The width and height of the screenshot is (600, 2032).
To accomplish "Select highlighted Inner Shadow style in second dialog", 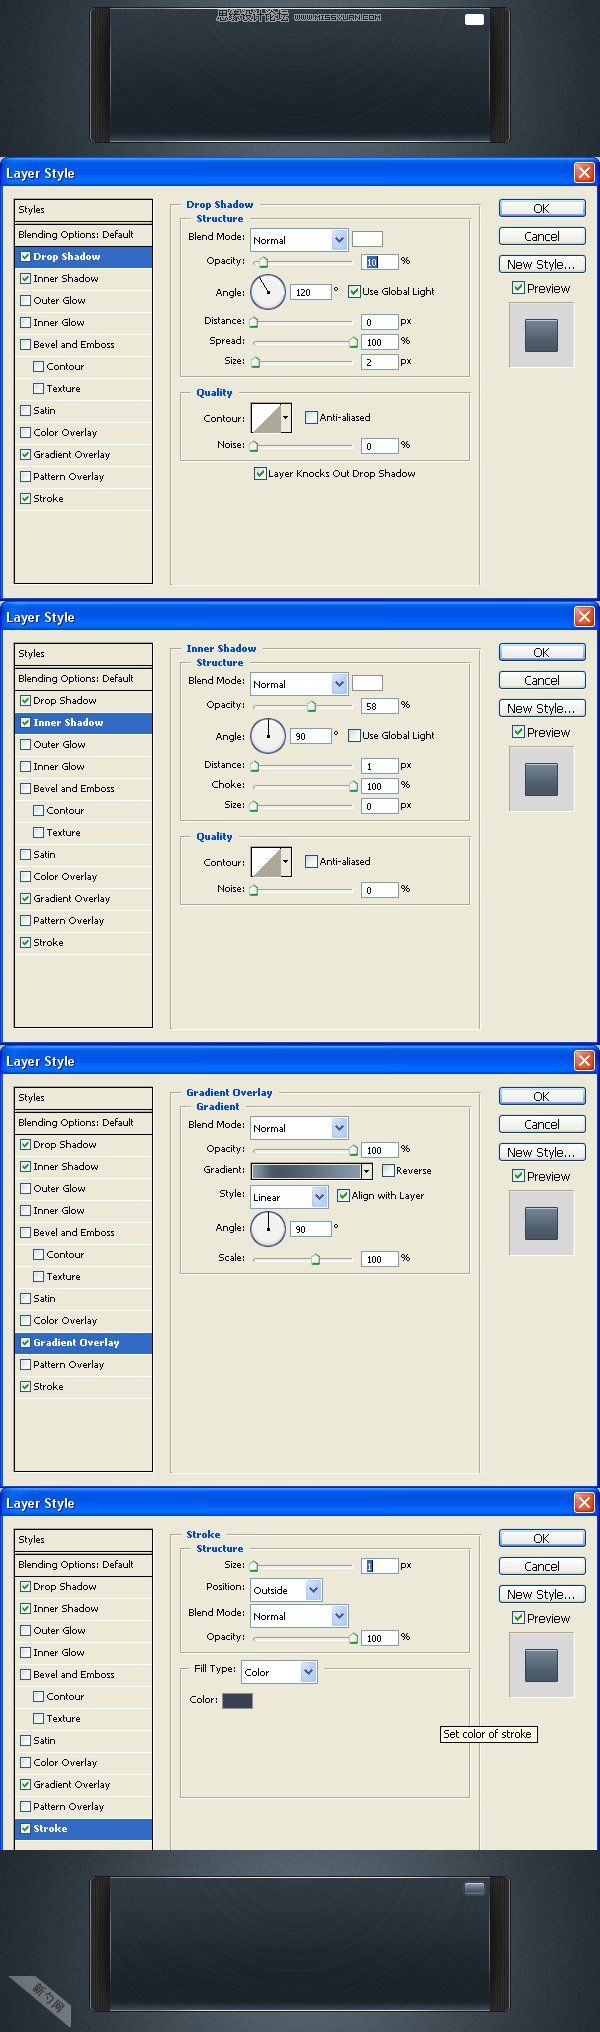I will [x=84, y=722].
